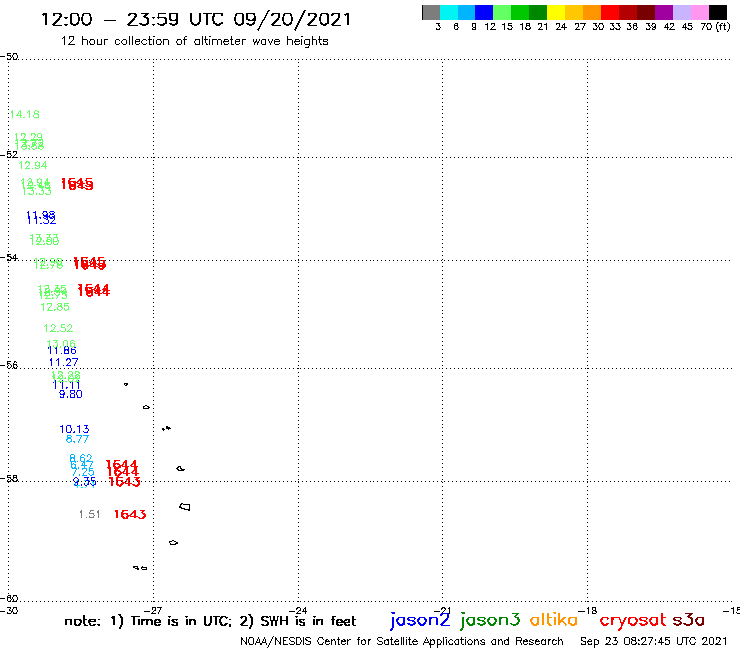Screen dimensions: 740x650
Task: Click the green 12.52 wave height
Action: [x=58, y=328]
